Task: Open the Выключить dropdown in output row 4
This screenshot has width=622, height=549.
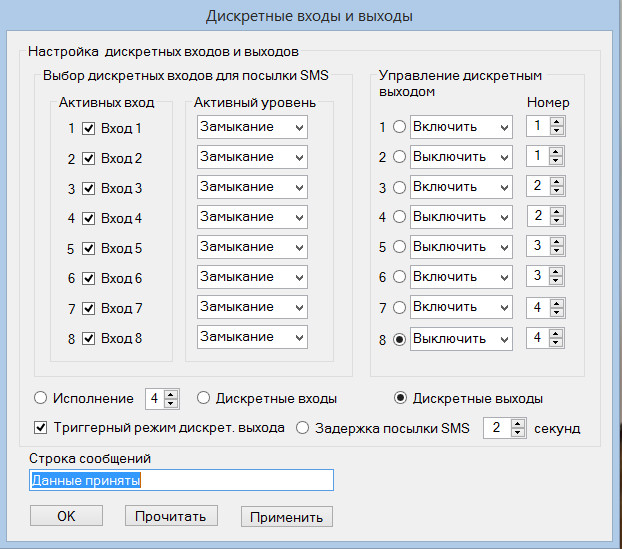Action: 461,217
